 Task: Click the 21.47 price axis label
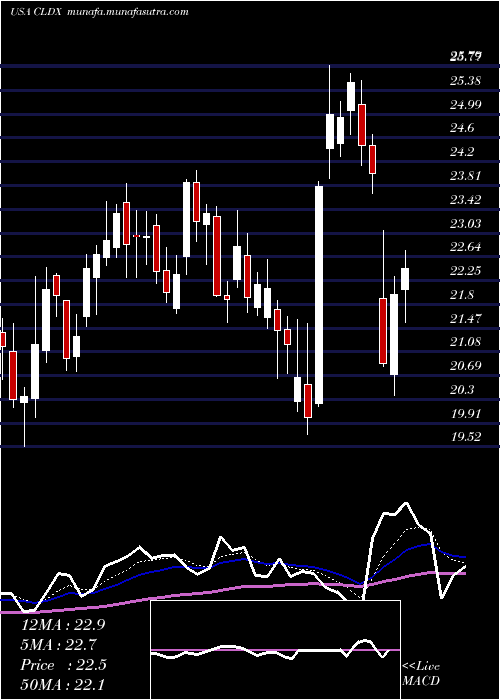click(x=465, y=318)
